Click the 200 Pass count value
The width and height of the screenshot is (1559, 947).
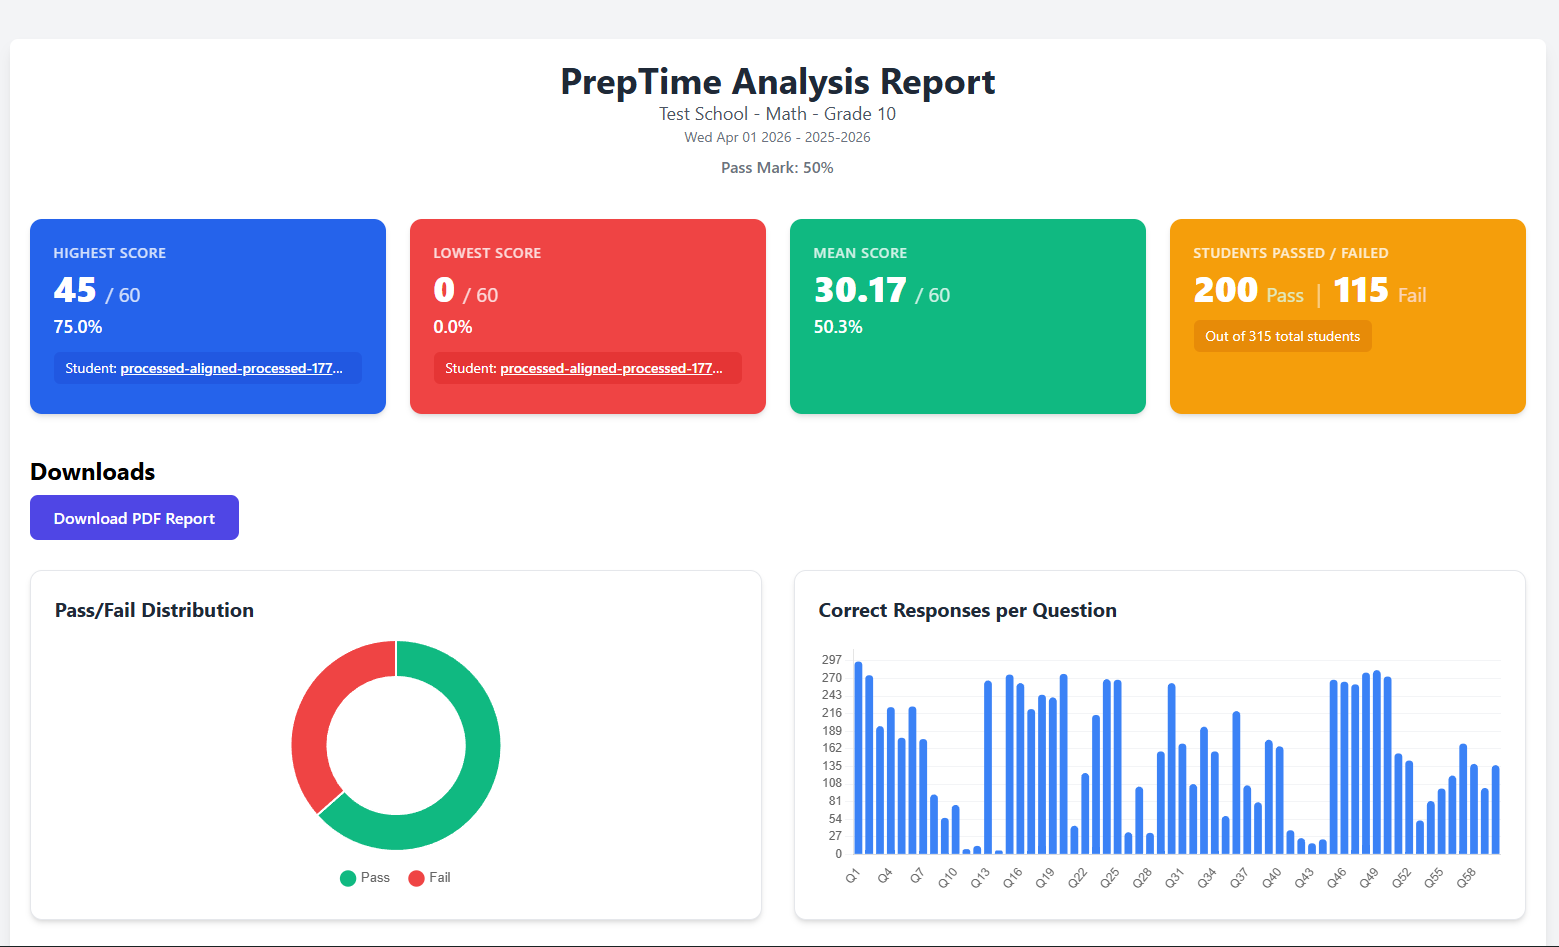[x=1226, y=290]
